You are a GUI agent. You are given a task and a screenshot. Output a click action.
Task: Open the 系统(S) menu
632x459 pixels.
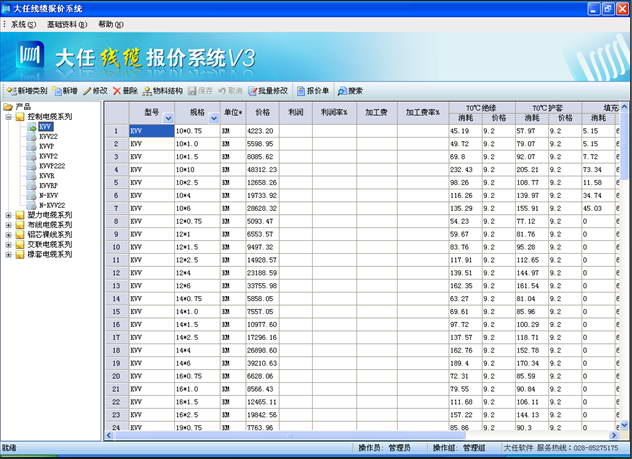point(23,25)
